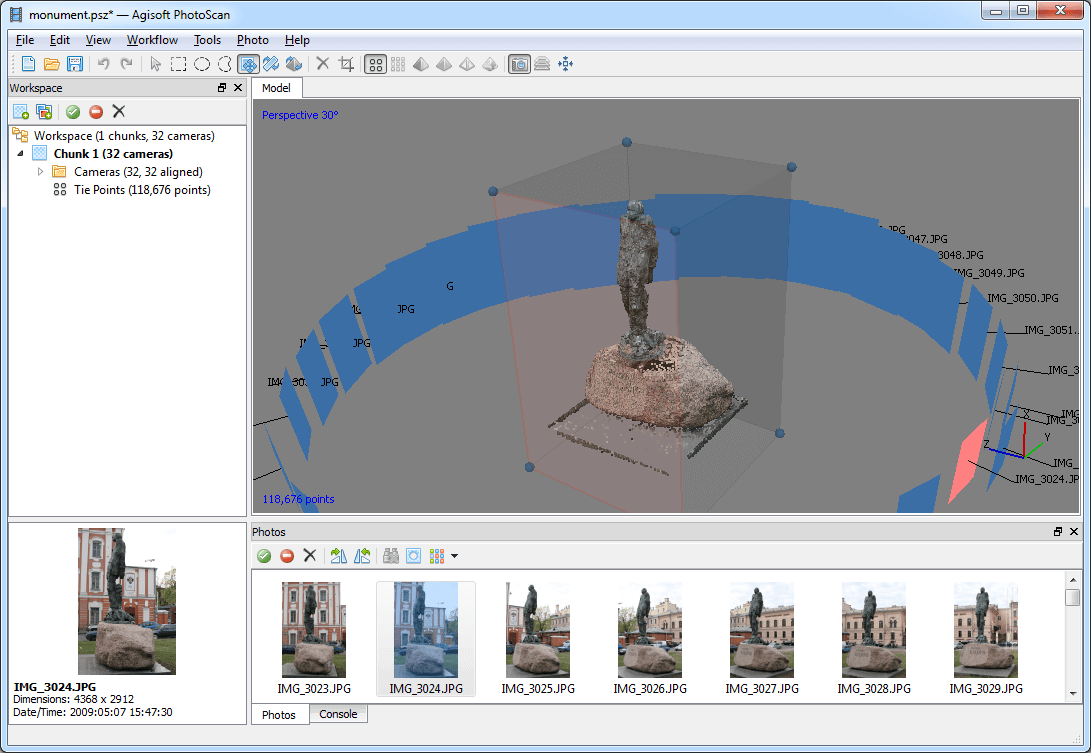Save the project with floppy disk icon
The height and width of the screenshot is (753, 1091).
[74, 64]
